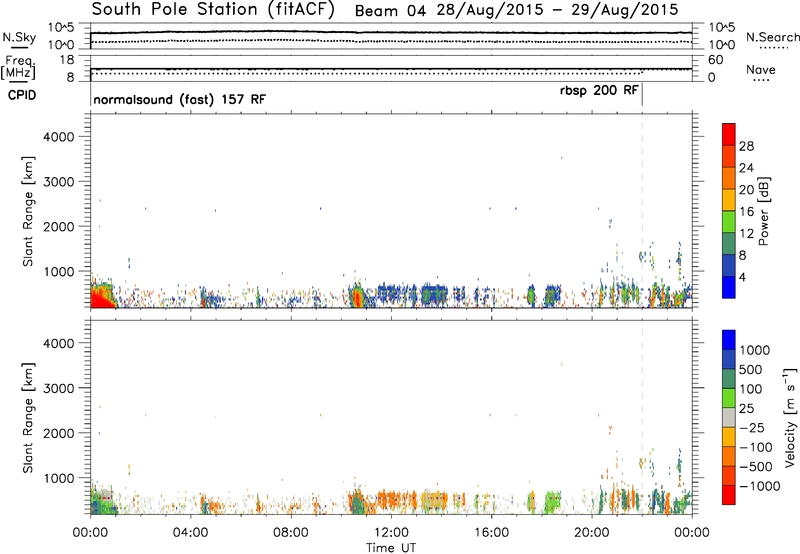Click the 'Time UT' axis label
The width and height of the screenshot is (800, 554).
coord(391,548)
